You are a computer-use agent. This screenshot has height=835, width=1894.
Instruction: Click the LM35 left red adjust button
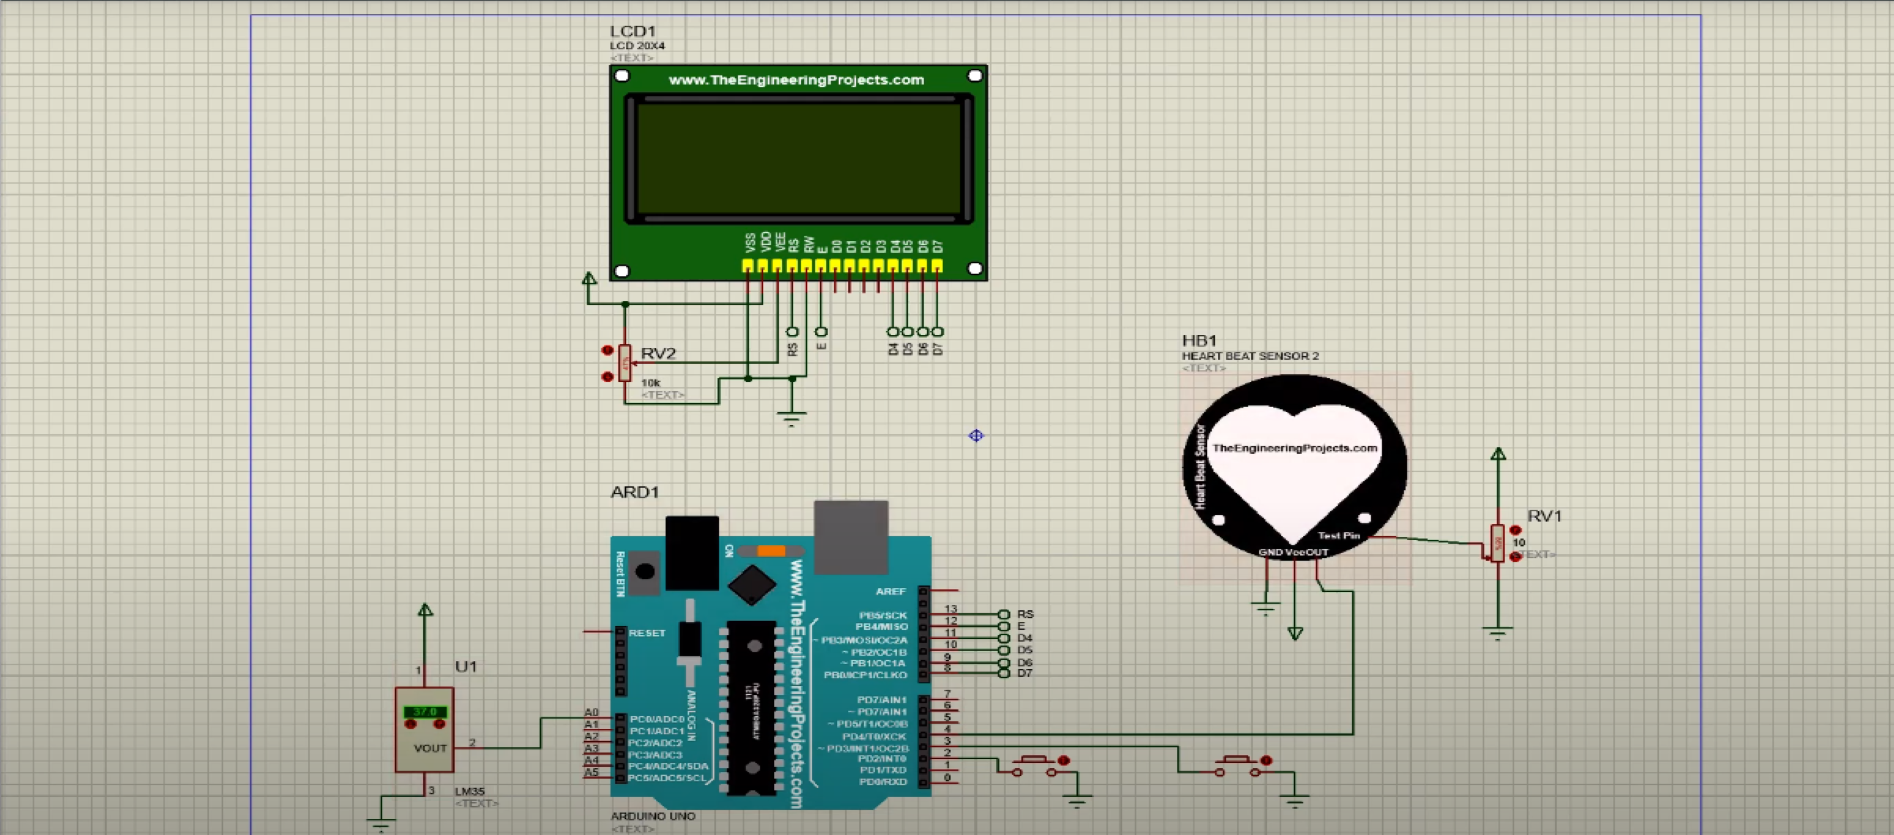coord(410,723)
